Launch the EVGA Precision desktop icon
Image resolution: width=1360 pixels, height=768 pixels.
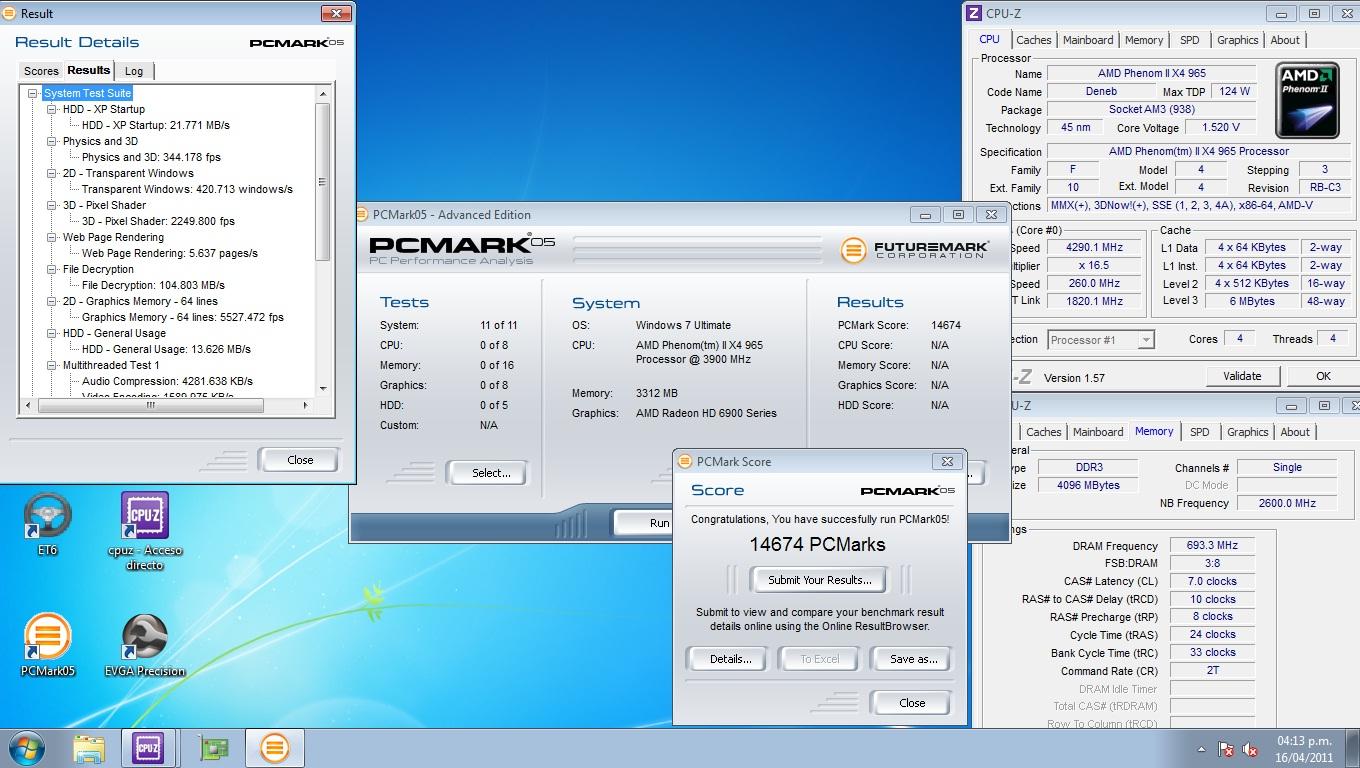(145, 645)
